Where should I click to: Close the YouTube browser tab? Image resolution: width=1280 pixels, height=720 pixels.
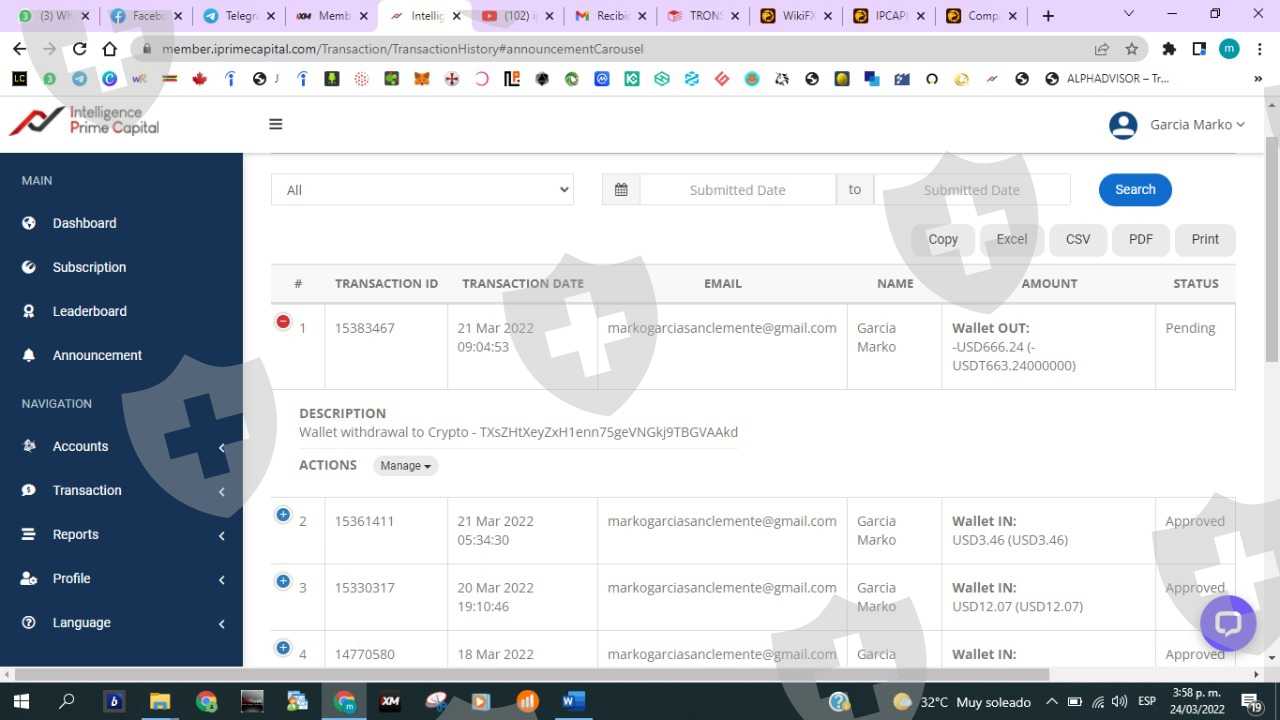coord(549,16)
